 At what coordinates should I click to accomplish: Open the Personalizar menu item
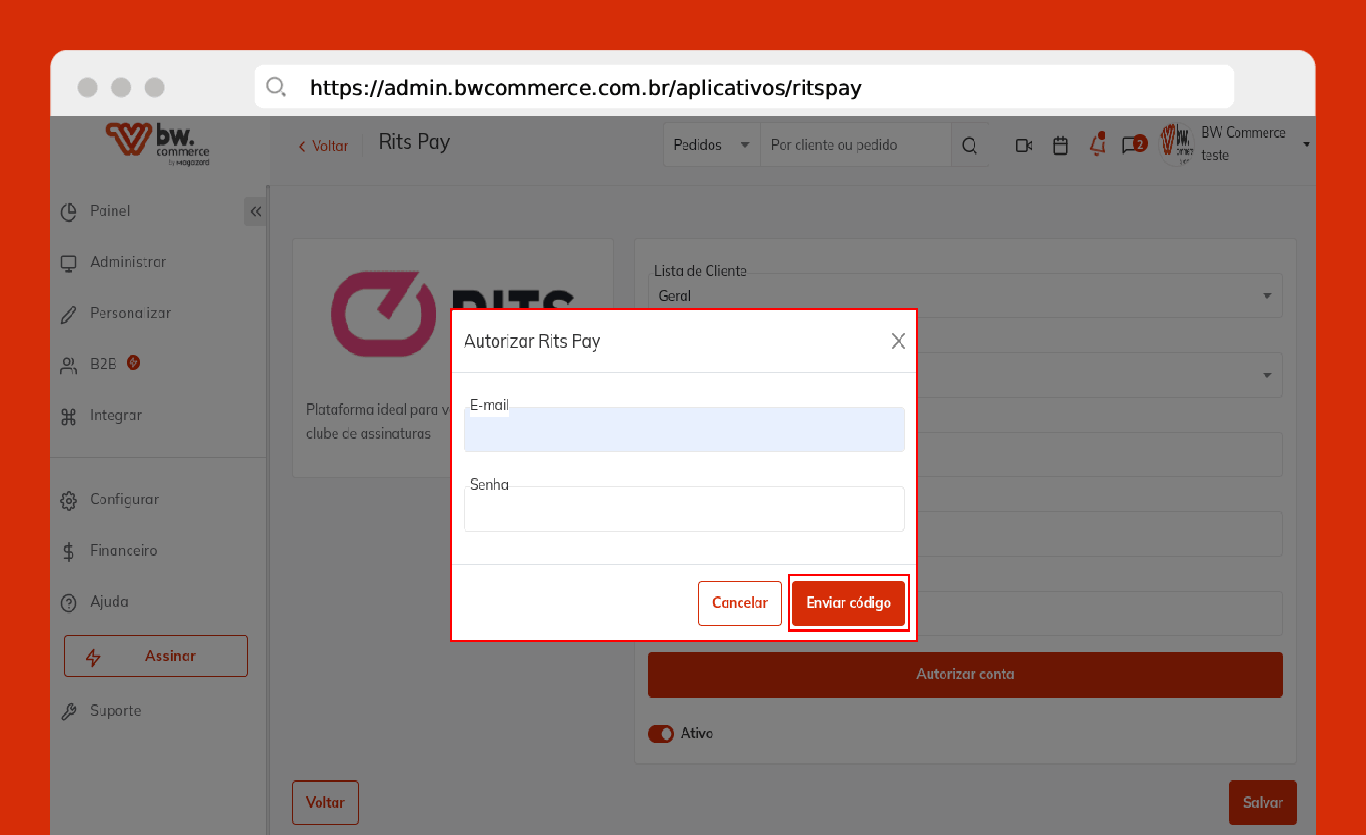[x=130, y=313]
